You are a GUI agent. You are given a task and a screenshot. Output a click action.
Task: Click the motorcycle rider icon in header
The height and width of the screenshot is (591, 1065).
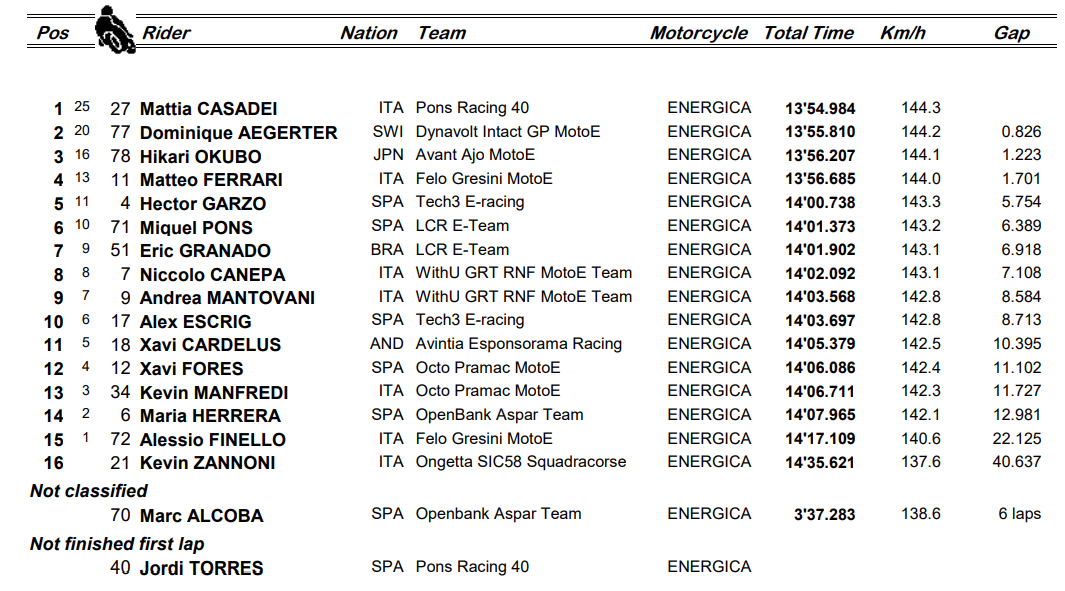coord(115,31)
